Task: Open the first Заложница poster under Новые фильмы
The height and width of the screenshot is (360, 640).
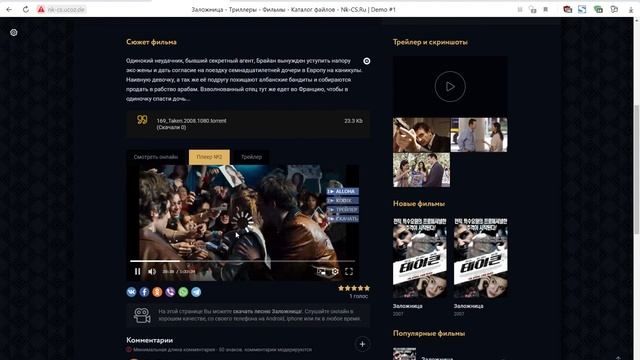Action: click(x=420, y=258)
